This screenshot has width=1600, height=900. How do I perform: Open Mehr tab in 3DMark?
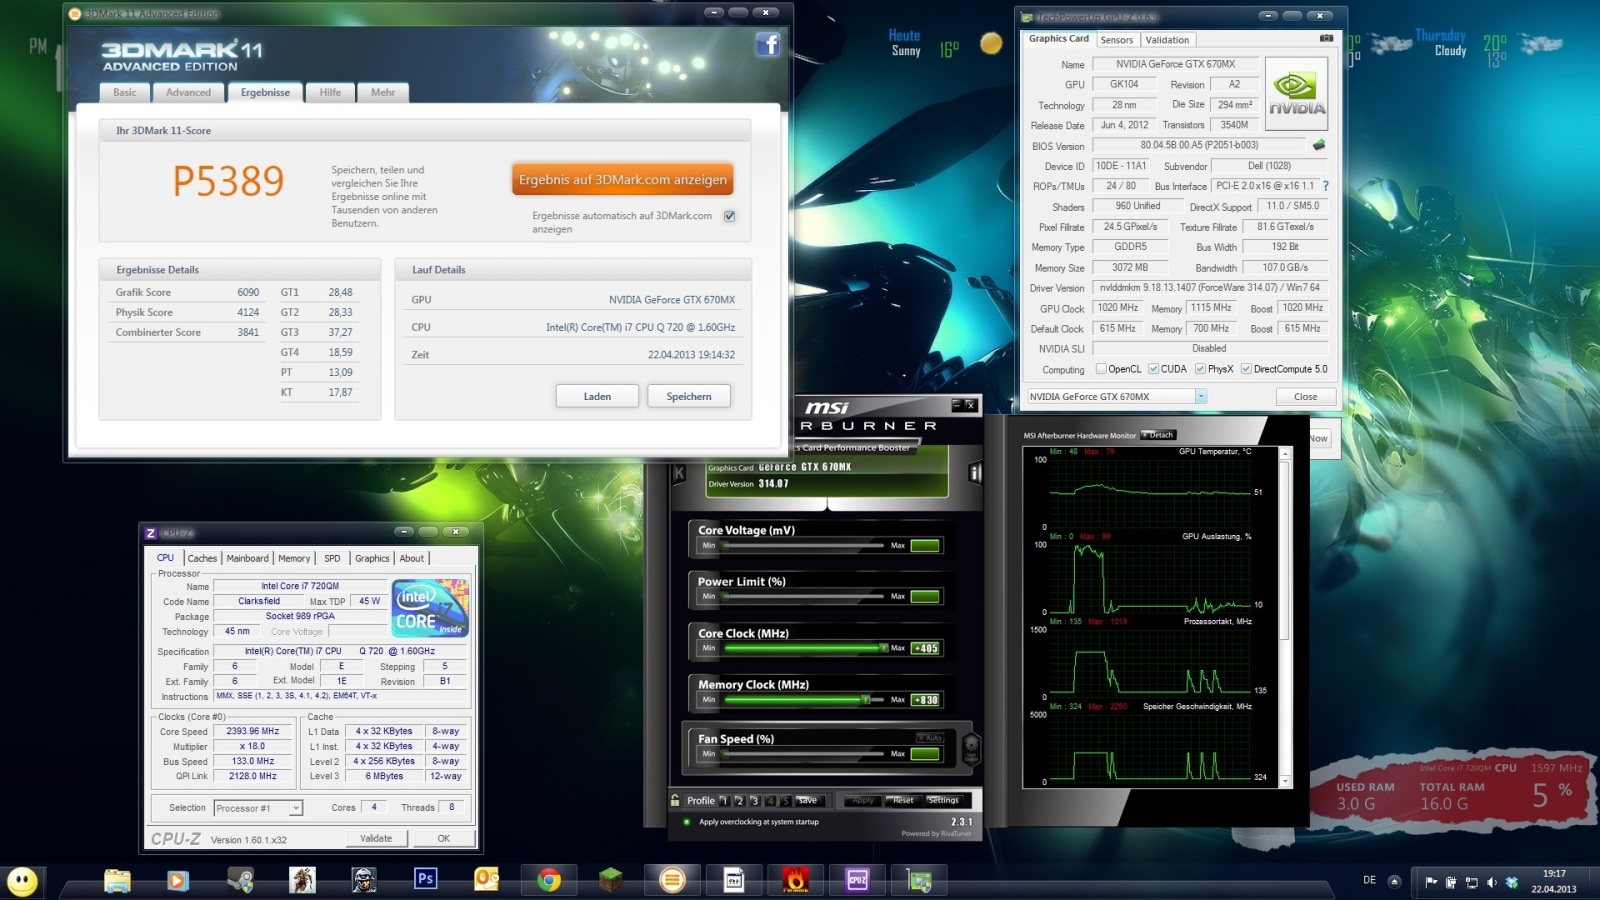click(383, 92)
